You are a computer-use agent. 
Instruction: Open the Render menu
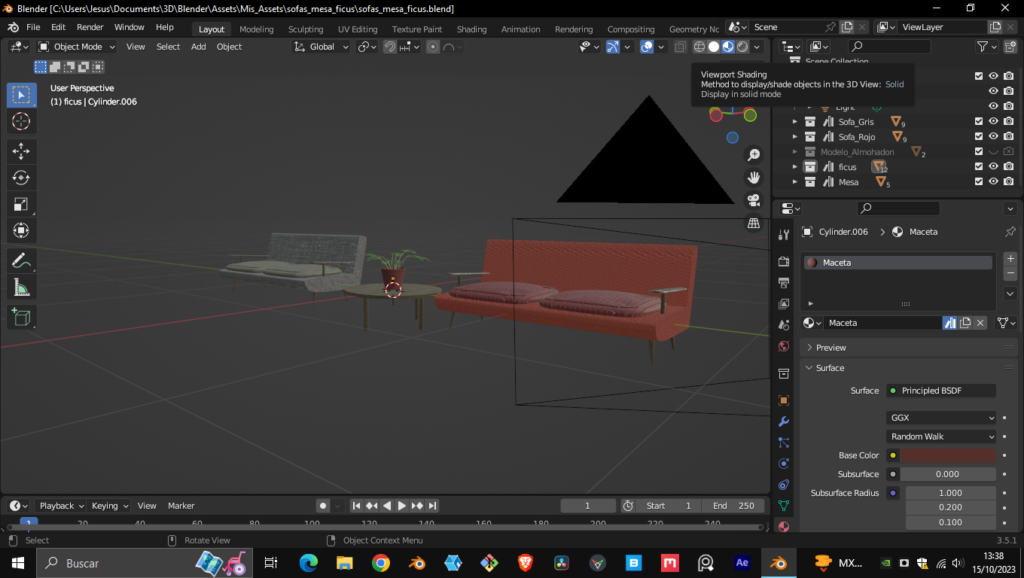90,27
